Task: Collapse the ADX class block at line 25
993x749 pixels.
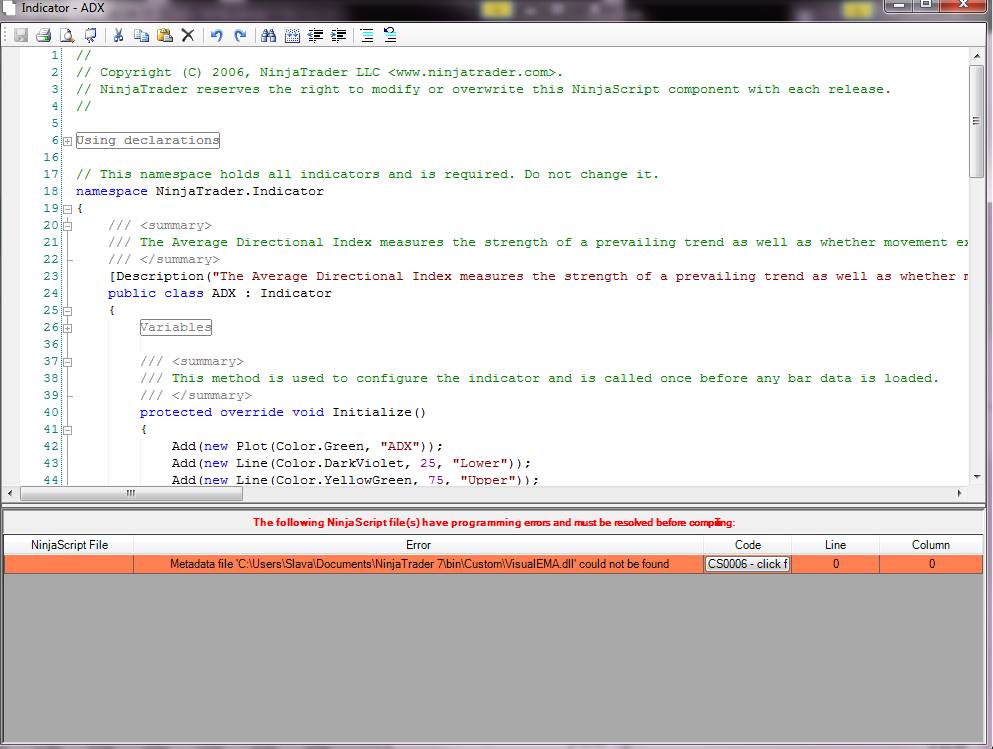Action: (x=67, y=310)
